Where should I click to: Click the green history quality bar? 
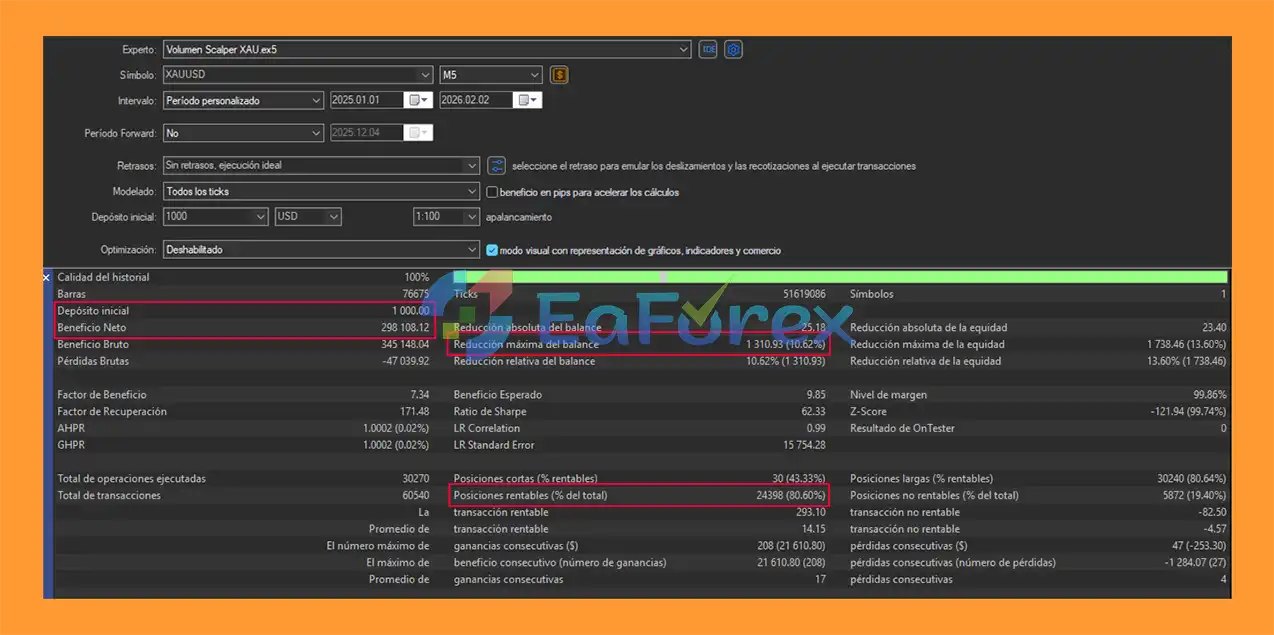point(840,277)
